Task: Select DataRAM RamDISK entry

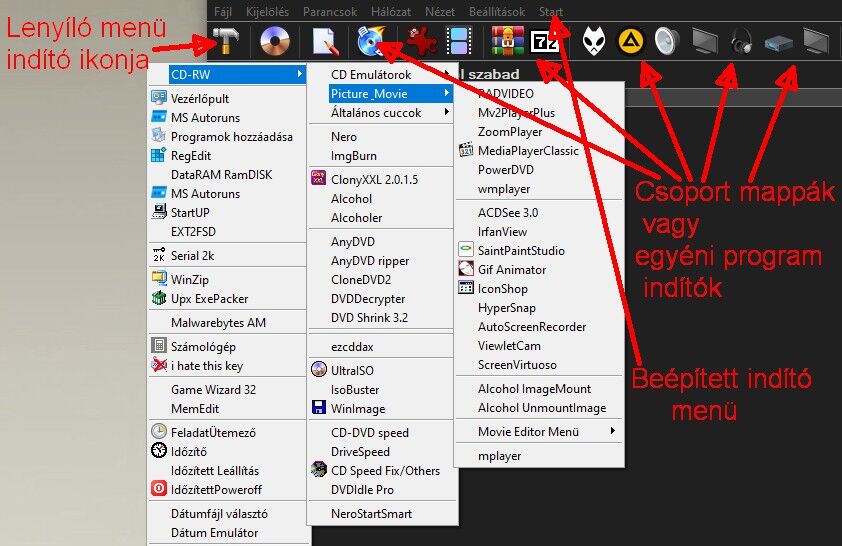Action: pyautogui.click(x=228, y=174)
